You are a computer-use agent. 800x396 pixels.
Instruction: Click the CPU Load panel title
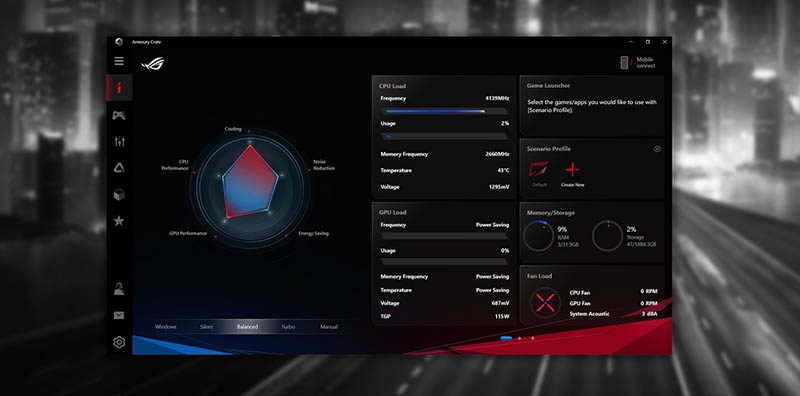(x=392, y=86)
